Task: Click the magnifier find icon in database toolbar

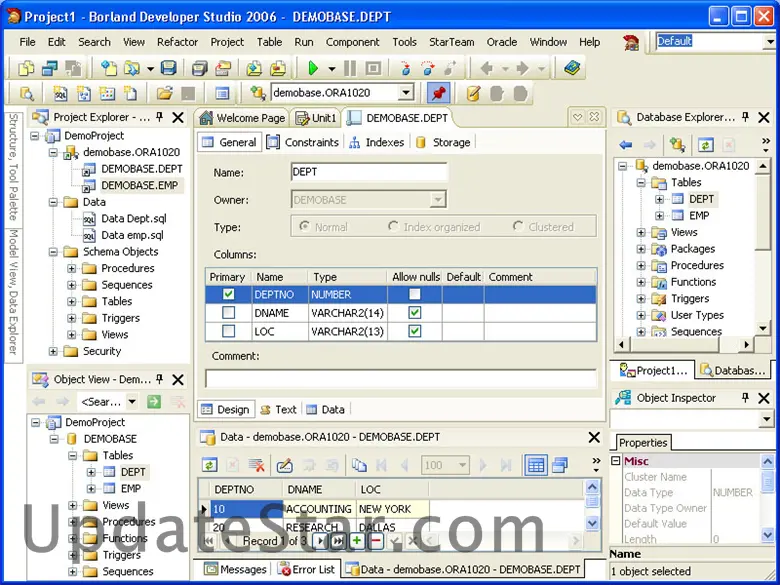Action: click(x=26, y=93)
